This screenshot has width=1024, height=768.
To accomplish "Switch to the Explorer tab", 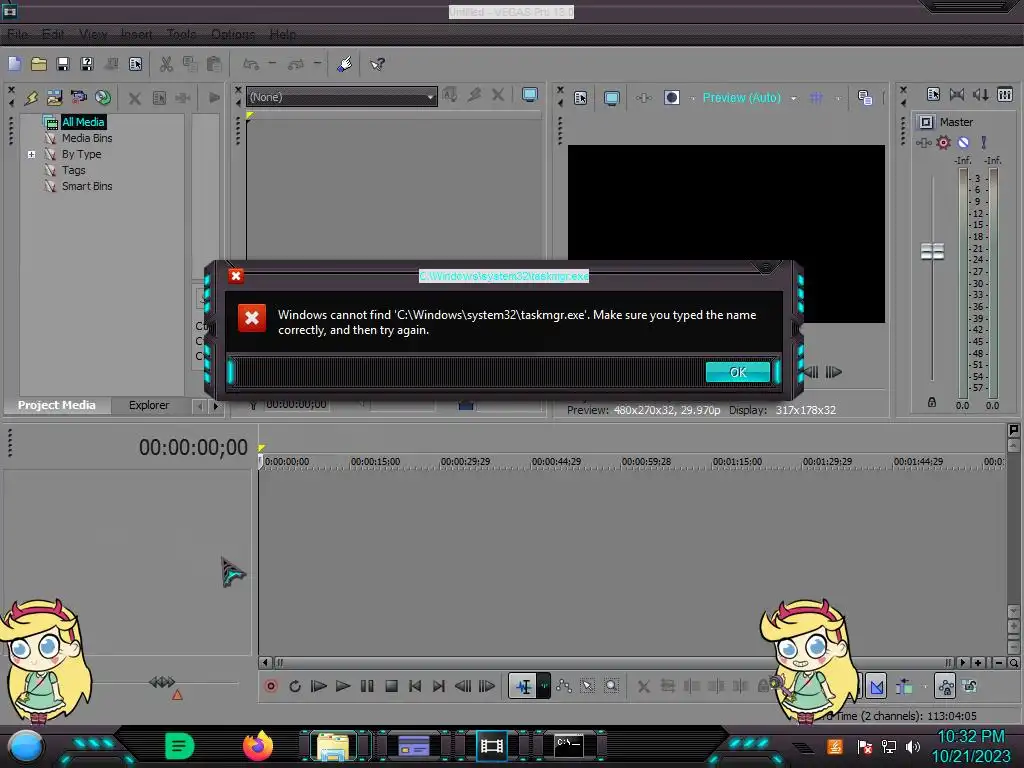I will pos(148,405).
